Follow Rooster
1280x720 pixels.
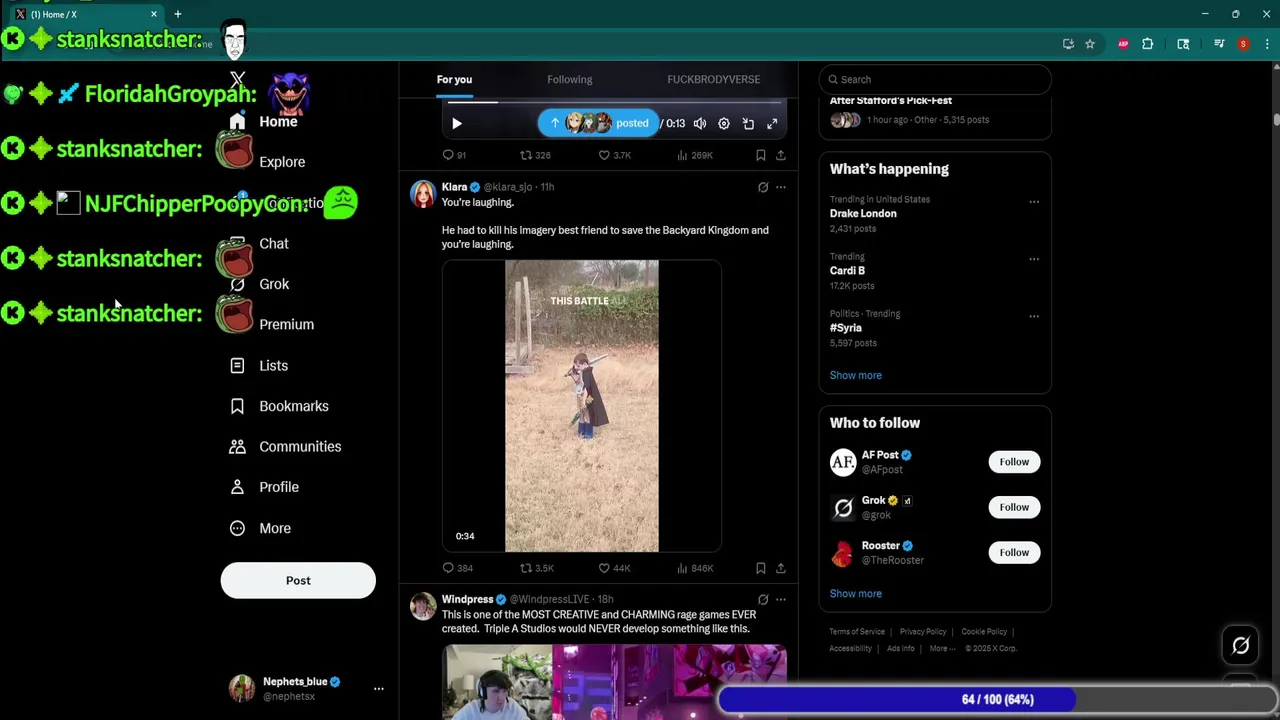(1014, 552)
